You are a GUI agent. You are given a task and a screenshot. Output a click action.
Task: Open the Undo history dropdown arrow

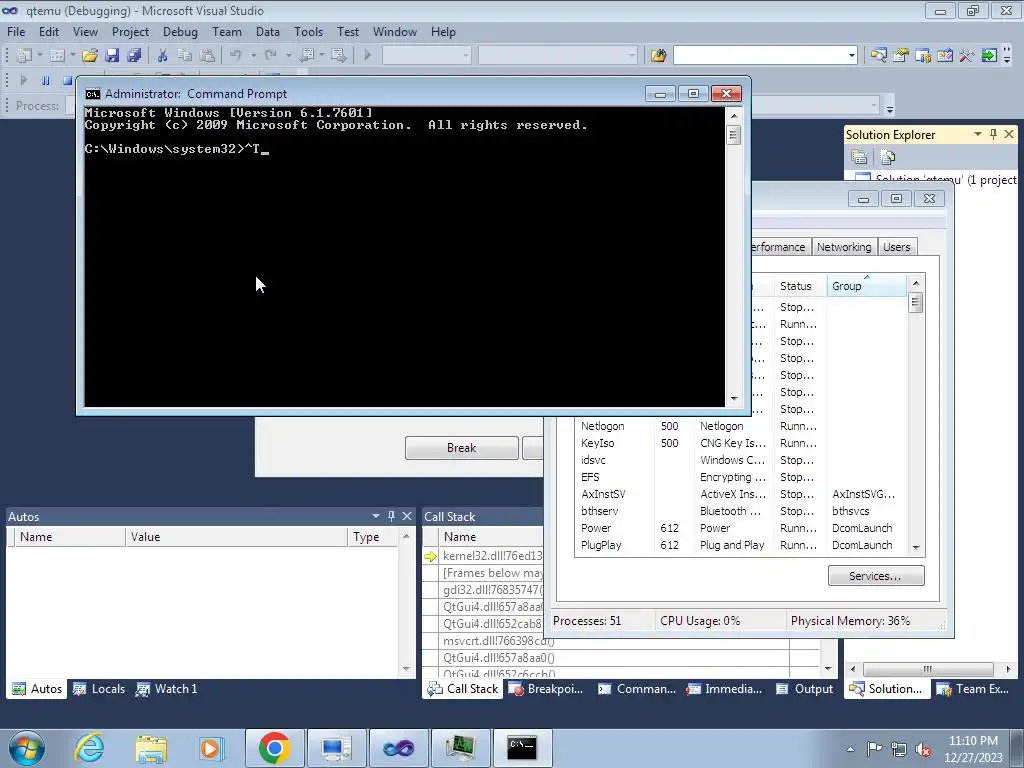[253, 56]
